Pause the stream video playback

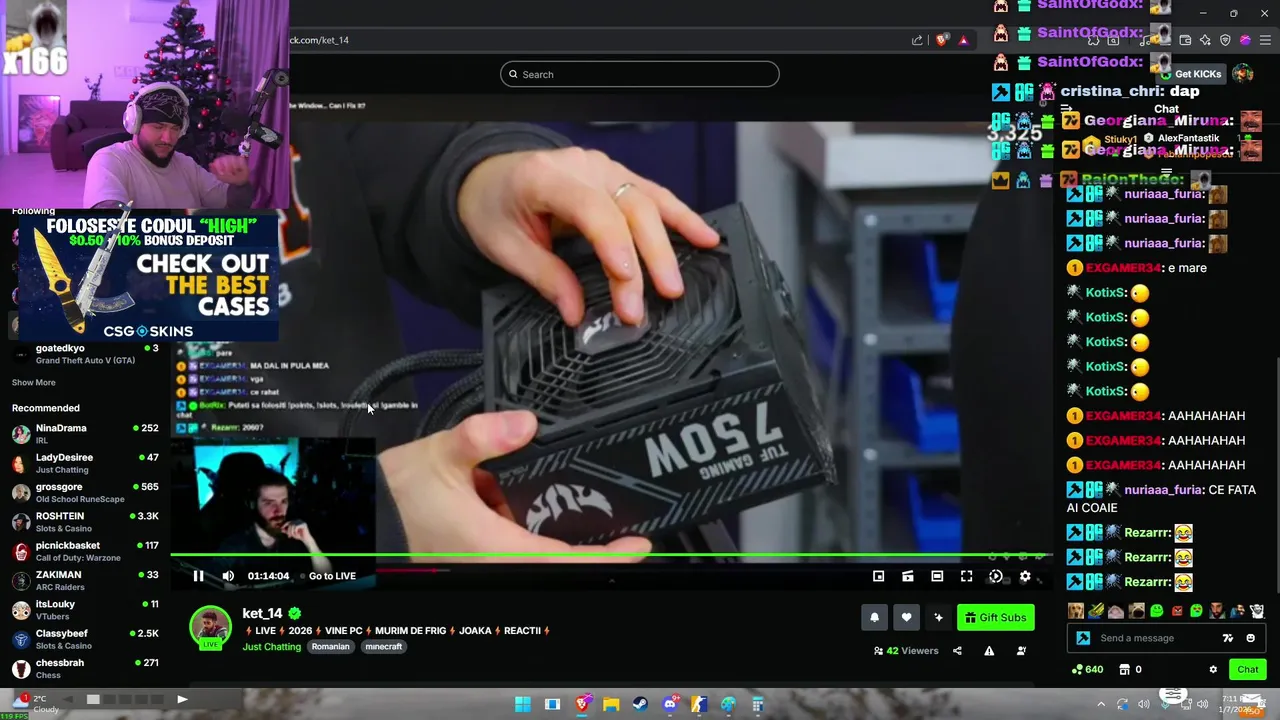tap(198, 576)
